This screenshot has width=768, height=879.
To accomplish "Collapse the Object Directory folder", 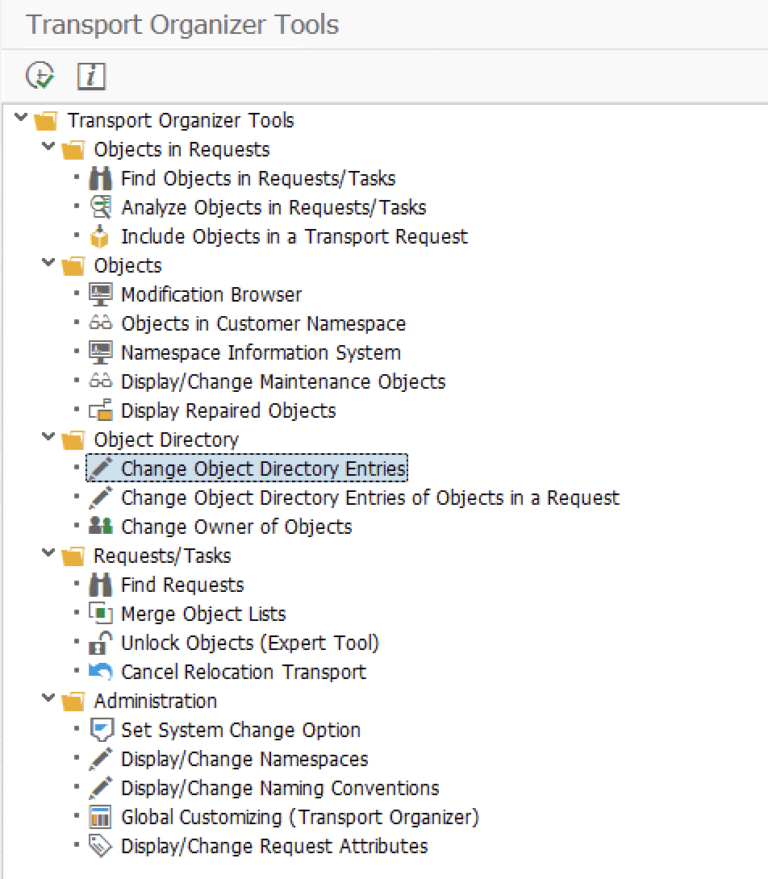I will coord(47,439).
